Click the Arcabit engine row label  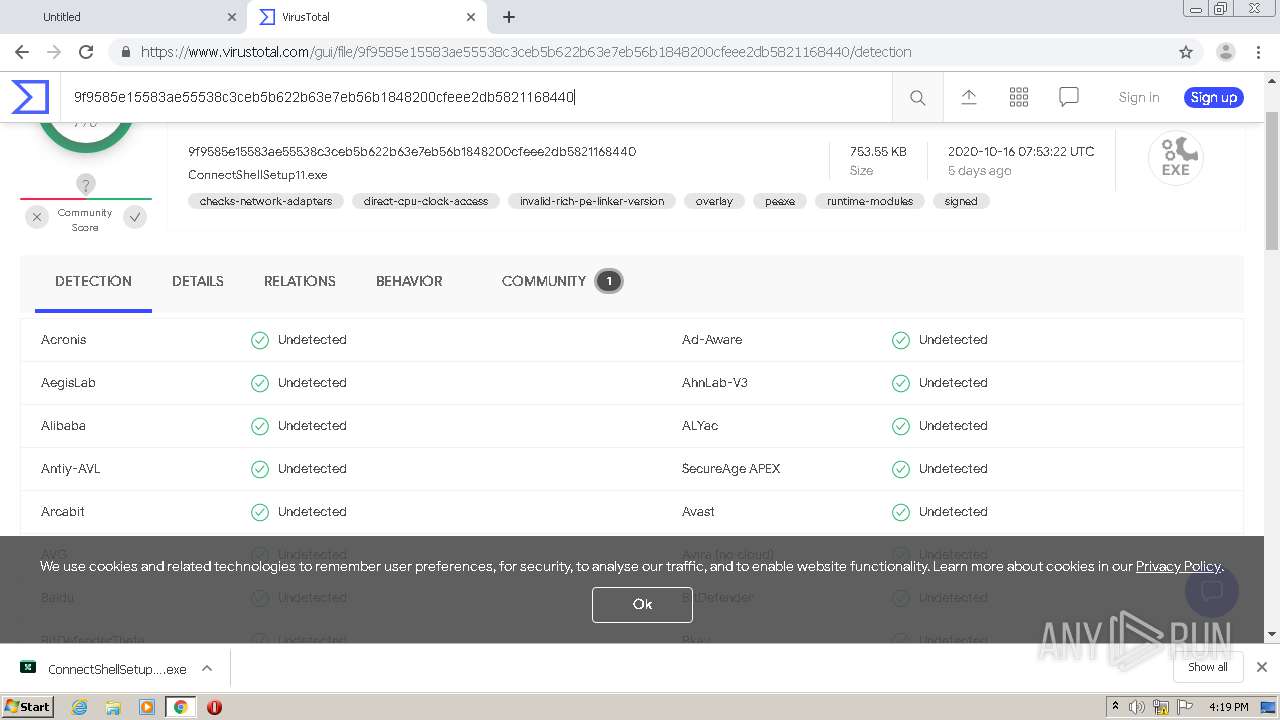coord(63,512)
